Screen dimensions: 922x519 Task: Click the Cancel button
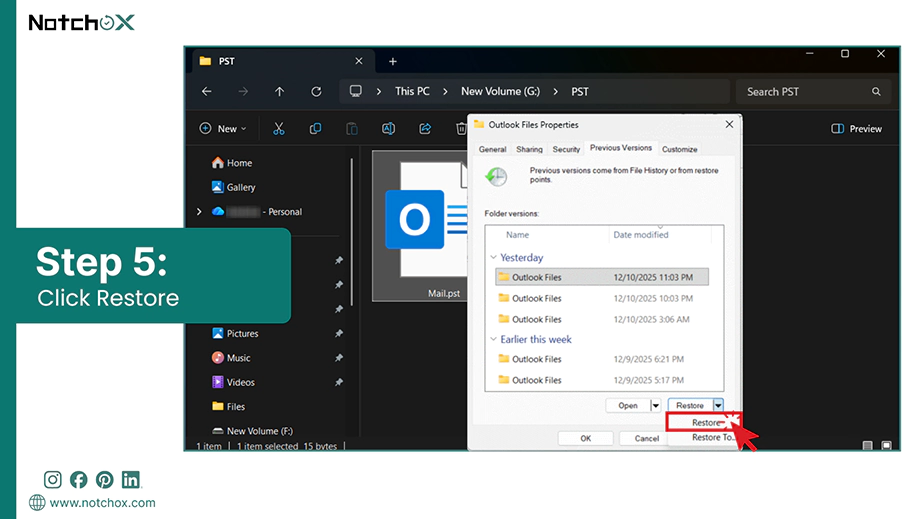coord(646,438)
